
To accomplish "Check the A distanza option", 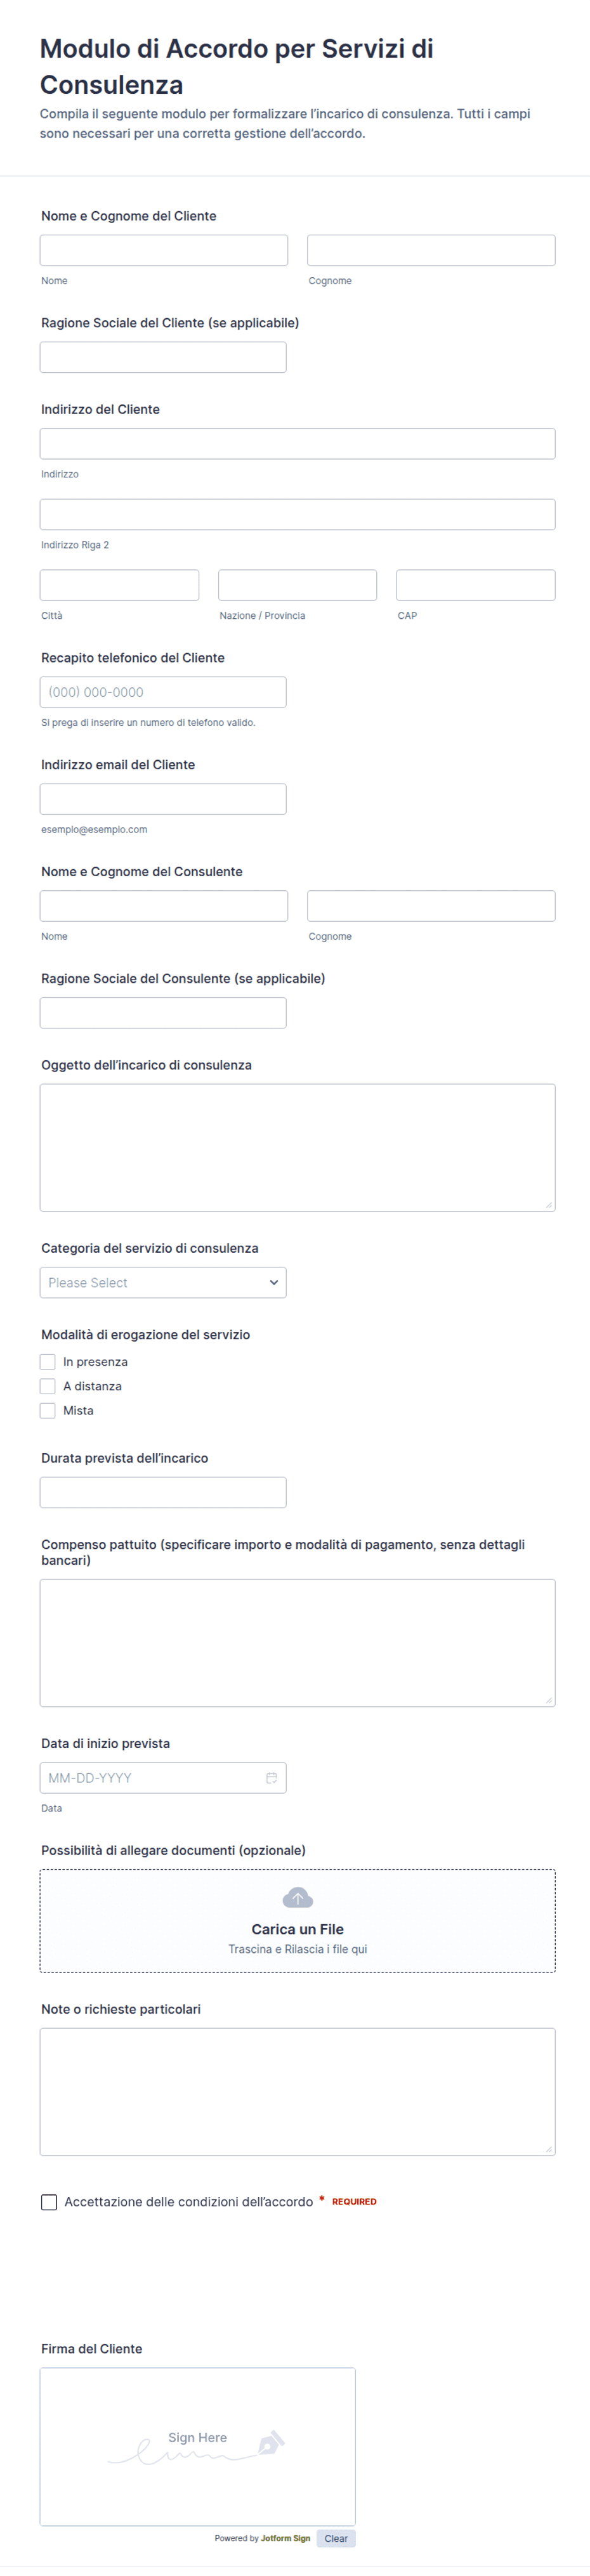I will (x=47, y=1385).
